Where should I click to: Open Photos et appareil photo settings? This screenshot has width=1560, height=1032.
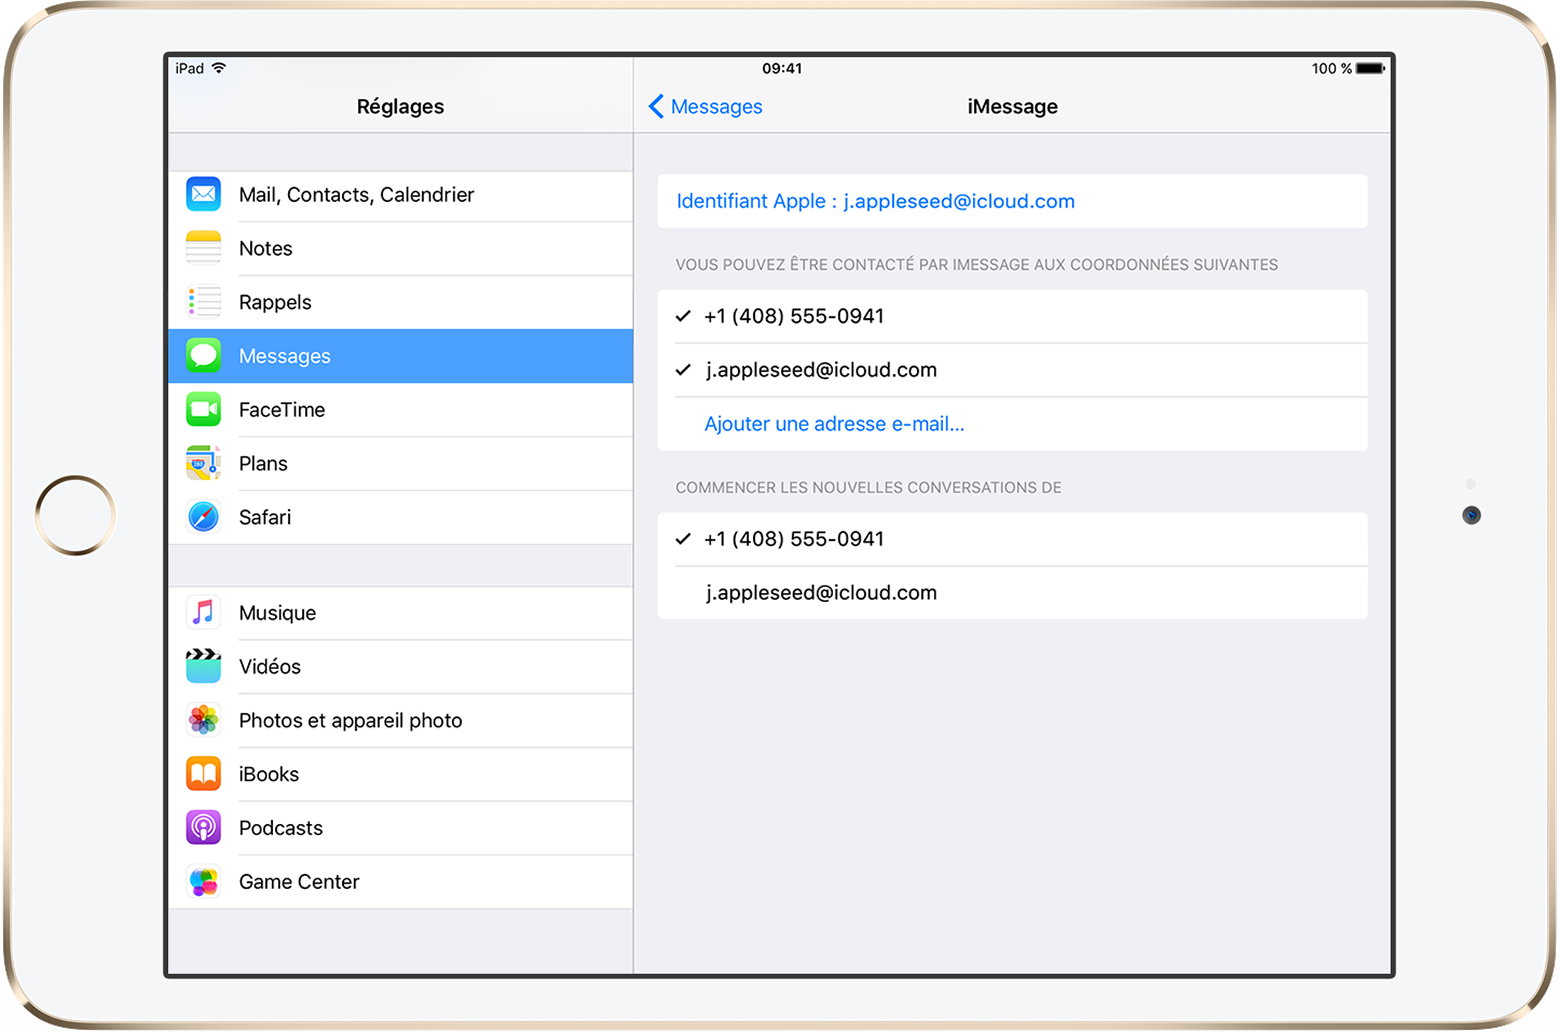[x=401, y=721]
